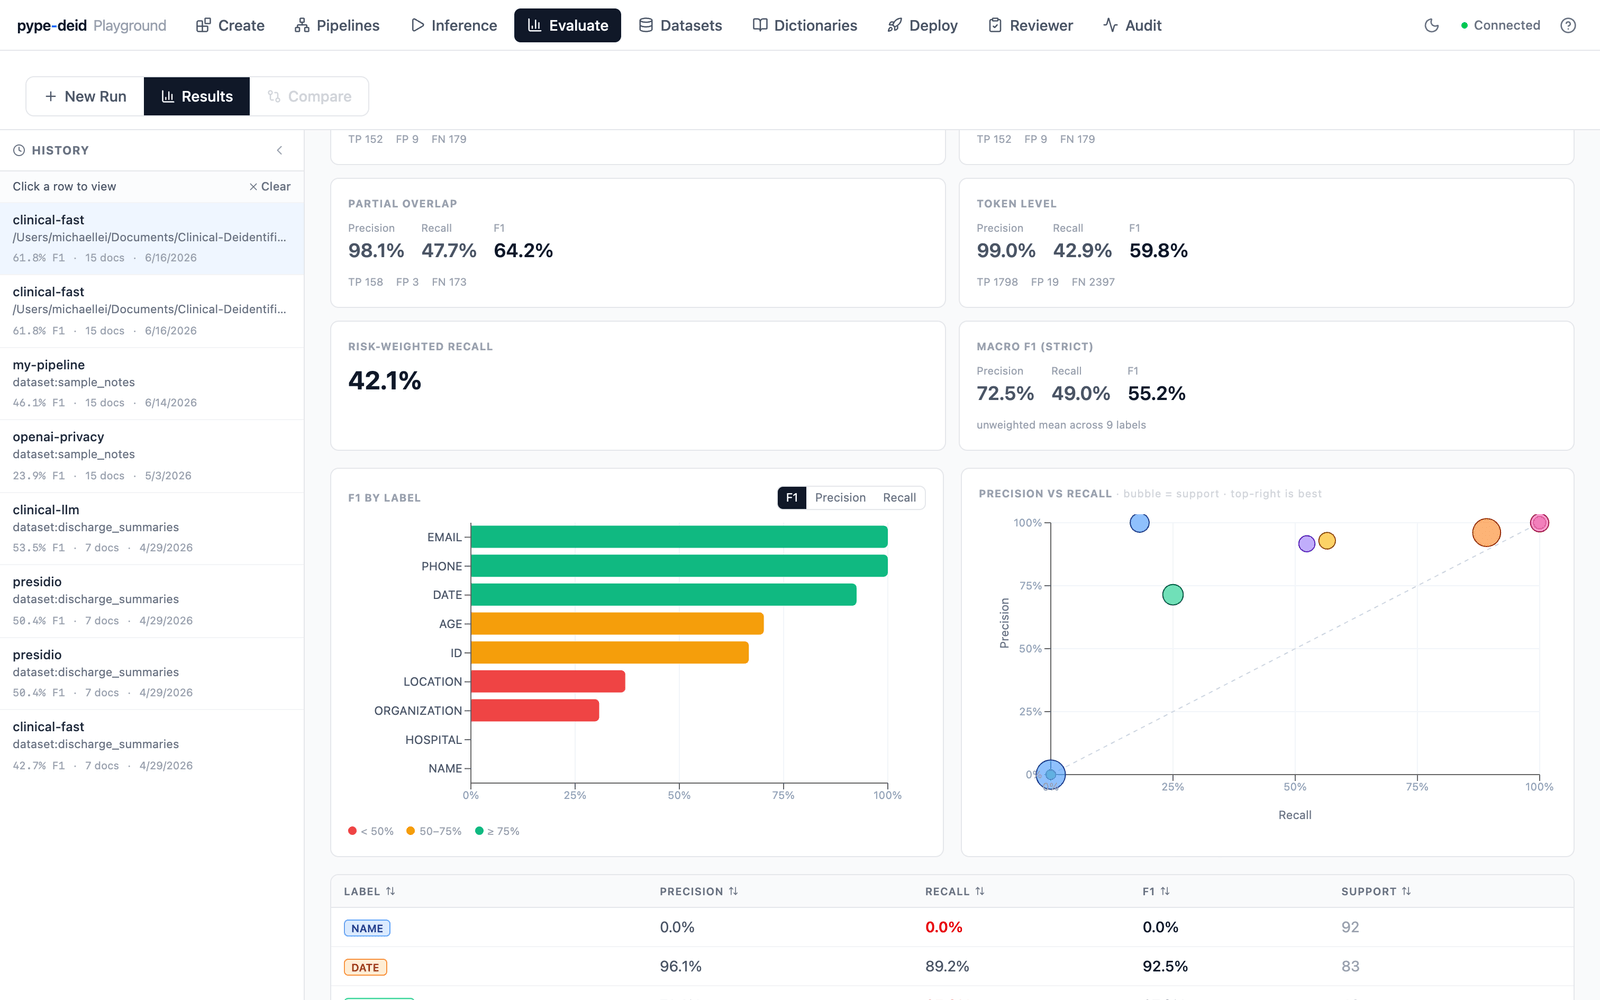1600x1000 pixels.
Task: Click the green EMAIL bar in chart
Action: [x=679, y=537]
